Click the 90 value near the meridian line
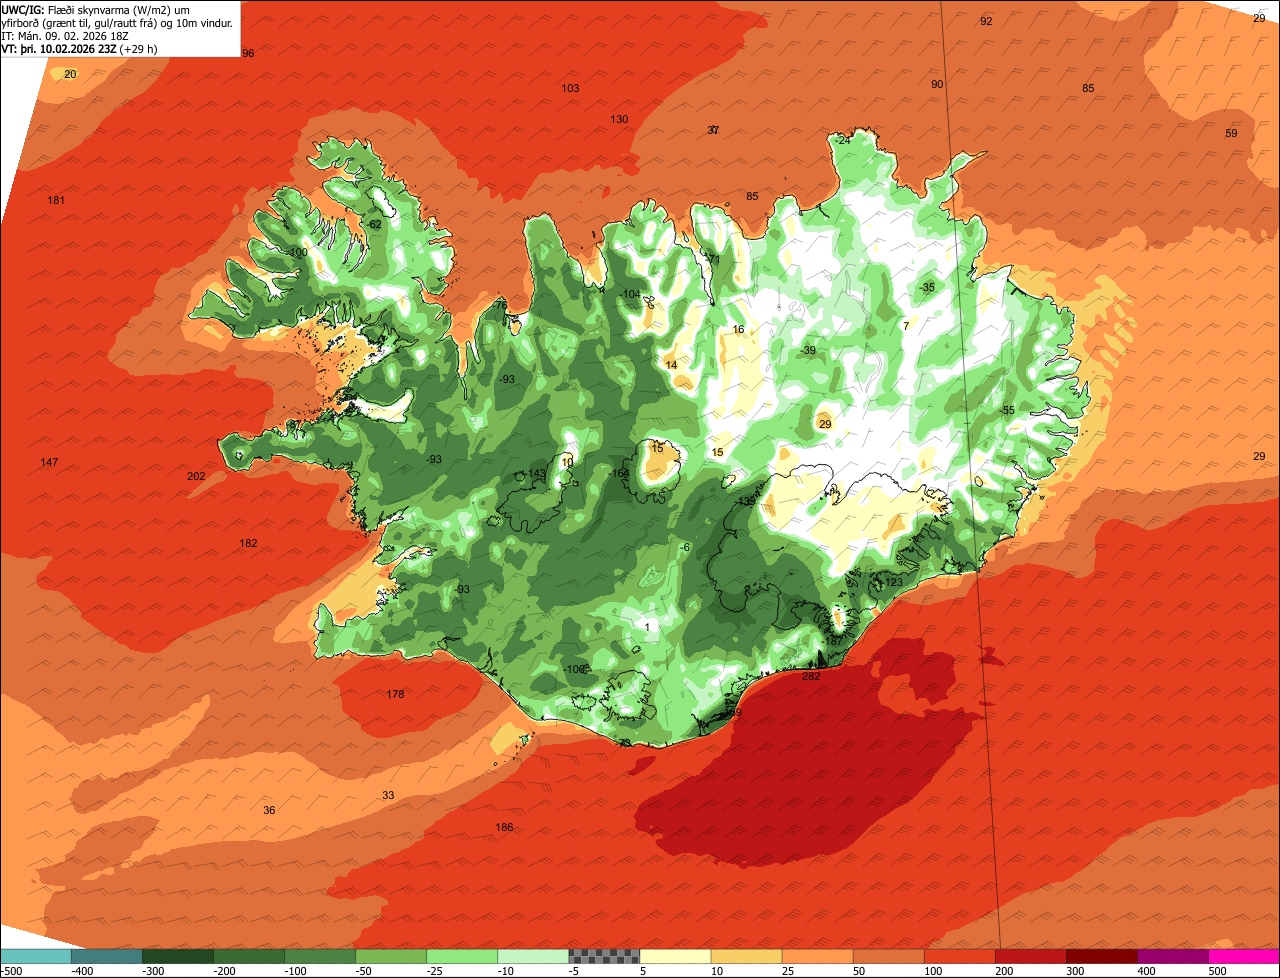 click(937, 84)
